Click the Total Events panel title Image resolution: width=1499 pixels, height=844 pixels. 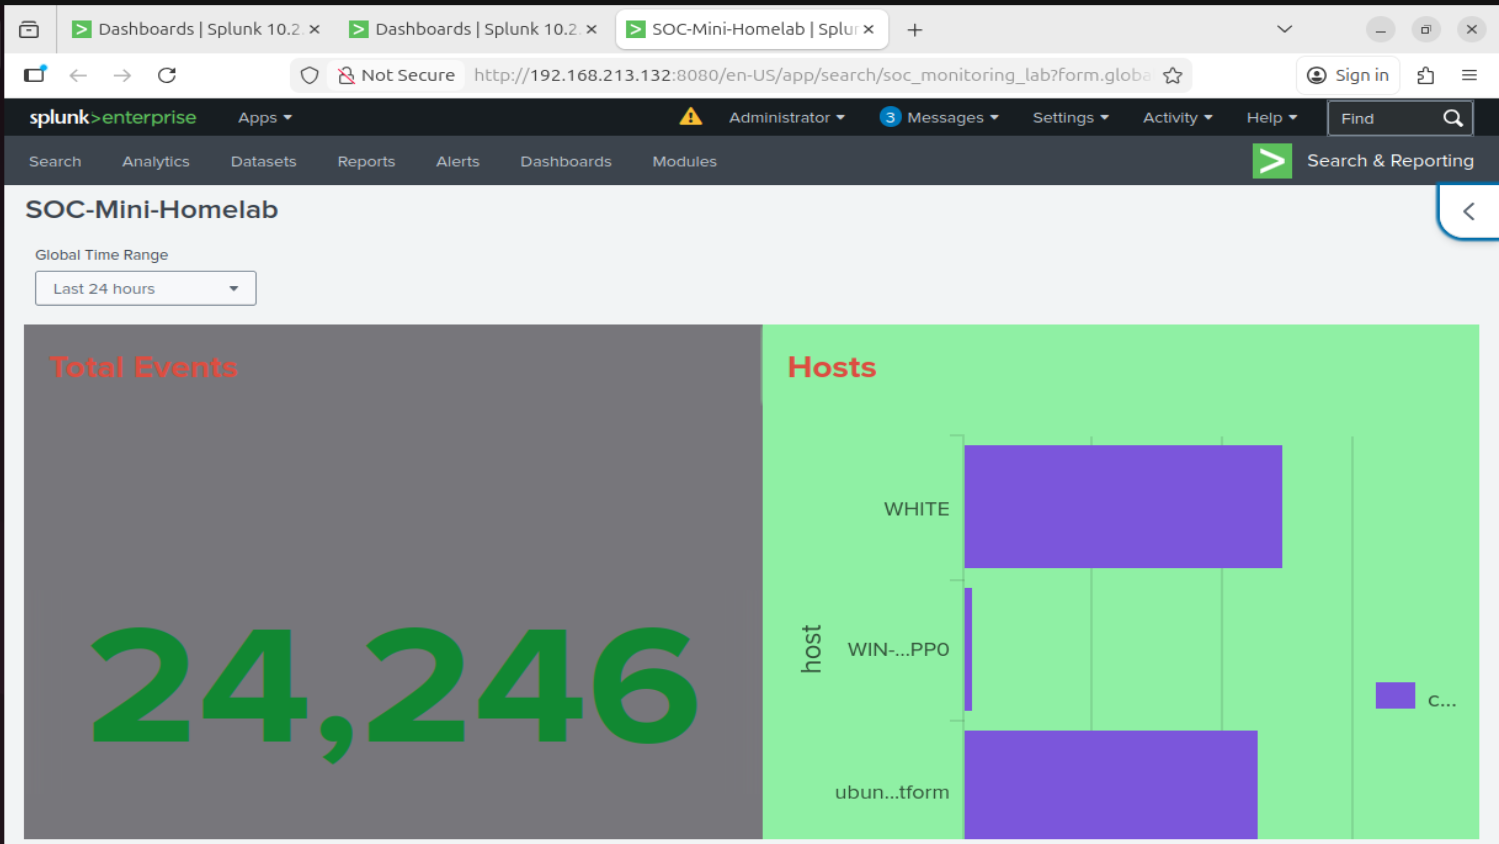point(143,367)
